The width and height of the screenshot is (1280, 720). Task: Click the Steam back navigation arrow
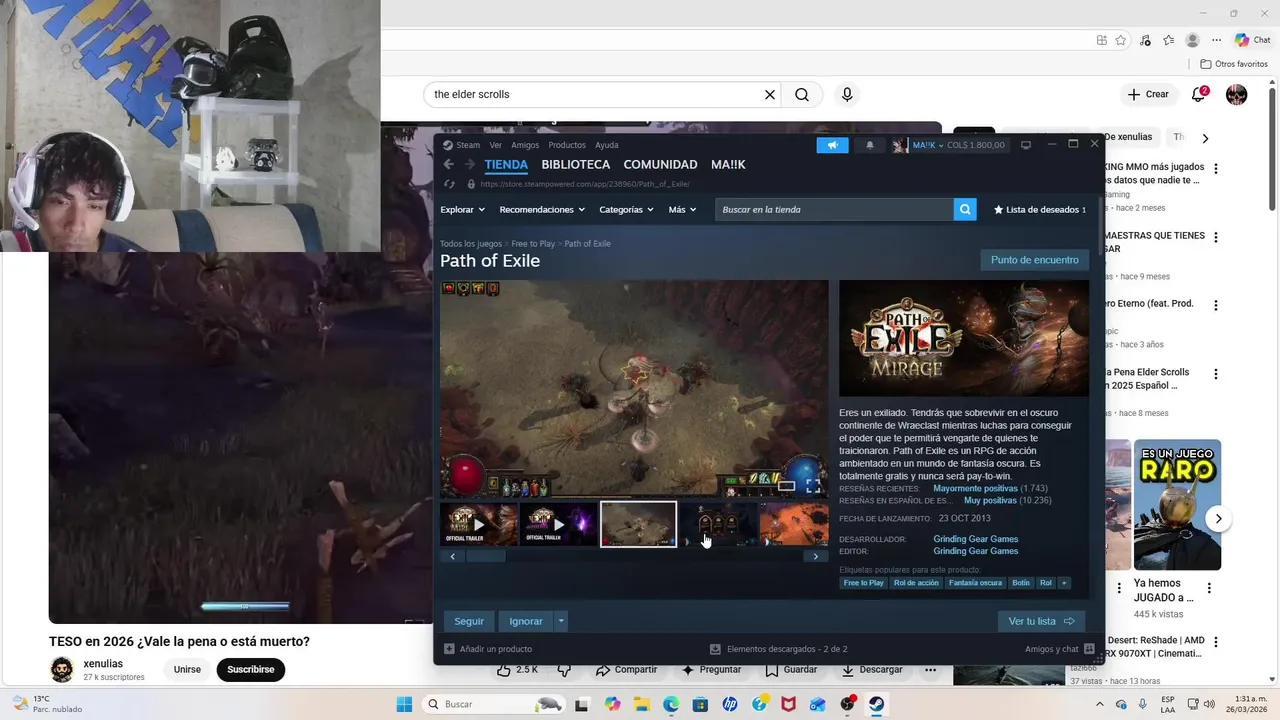tap(449, 164)
